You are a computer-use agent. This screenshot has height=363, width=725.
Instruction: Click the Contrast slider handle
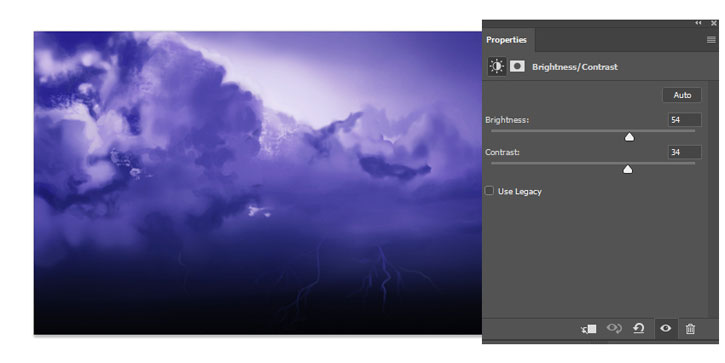coord(627,169)
